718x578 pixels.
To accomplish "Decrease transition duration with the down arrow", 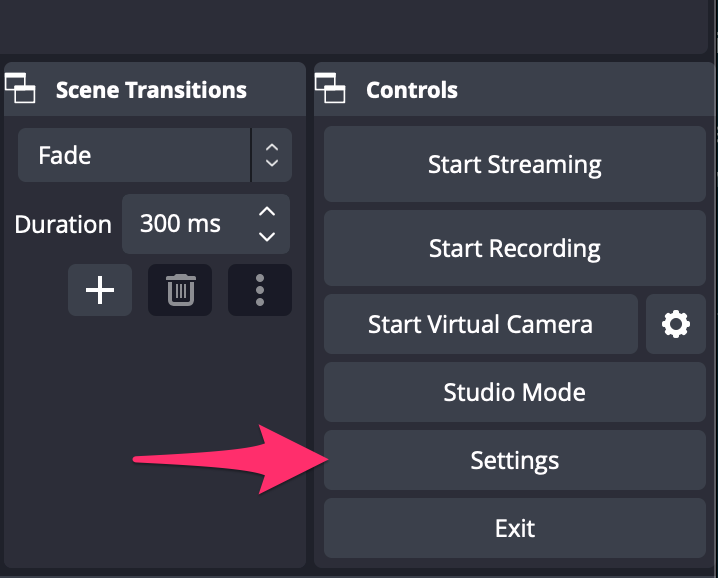I will click(x=267, y=236).
